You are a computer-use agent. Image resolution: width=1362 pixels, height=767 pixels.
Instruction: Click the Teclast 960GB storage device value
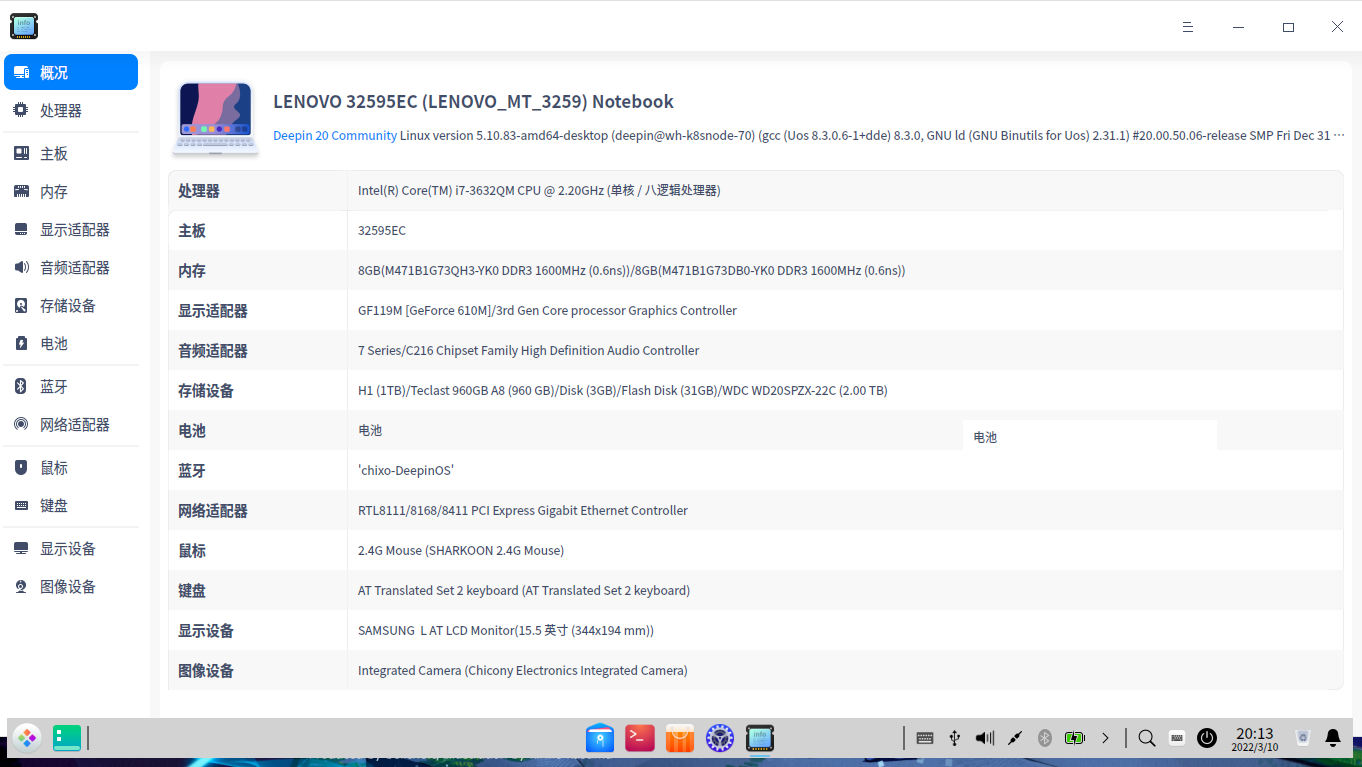[623, 390]
